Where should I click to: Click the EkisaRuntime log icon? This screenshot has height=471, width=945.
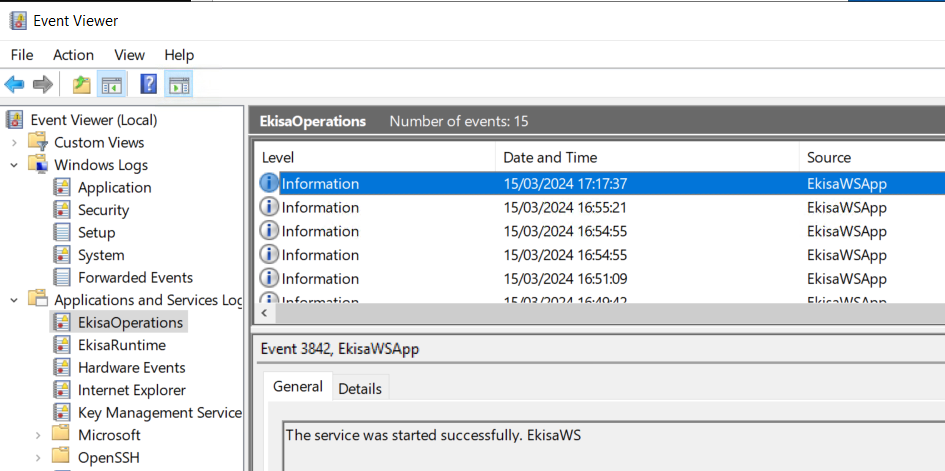[62, 345]
